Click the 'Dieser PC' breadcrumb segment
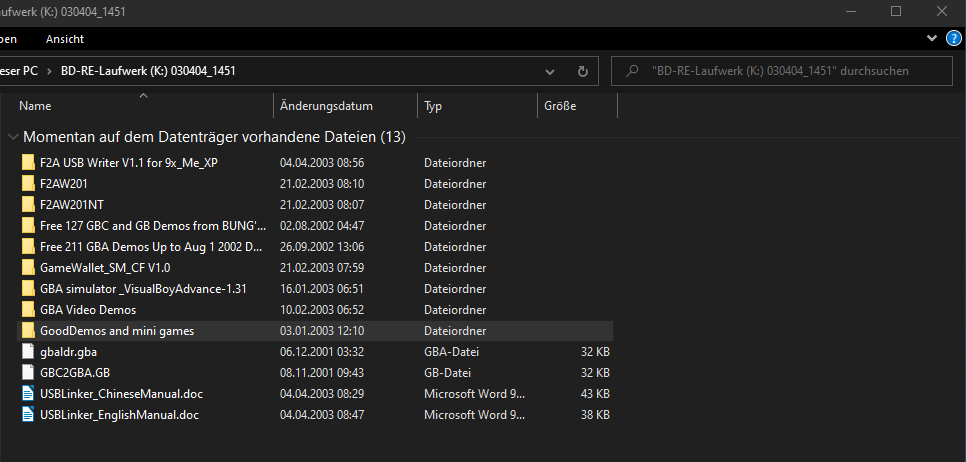Image resolution: width=966 pixels, height=462 pixels. tap(19, 71)
